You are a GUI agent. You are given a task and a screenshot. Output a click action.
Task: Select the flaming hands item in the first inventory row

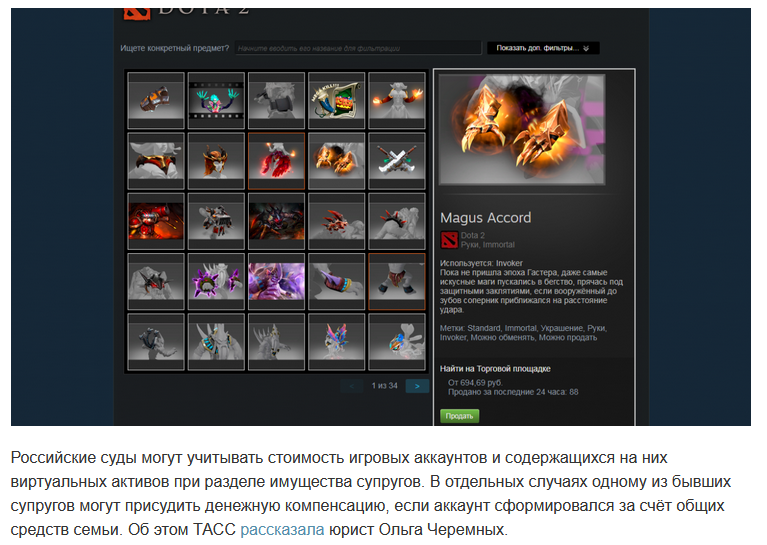[x=397, y=101]
